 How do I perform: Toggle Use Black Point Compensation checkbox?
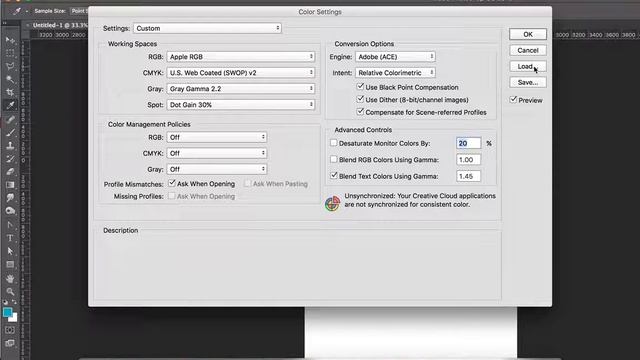pyautogui.click(x=360, y=87)
